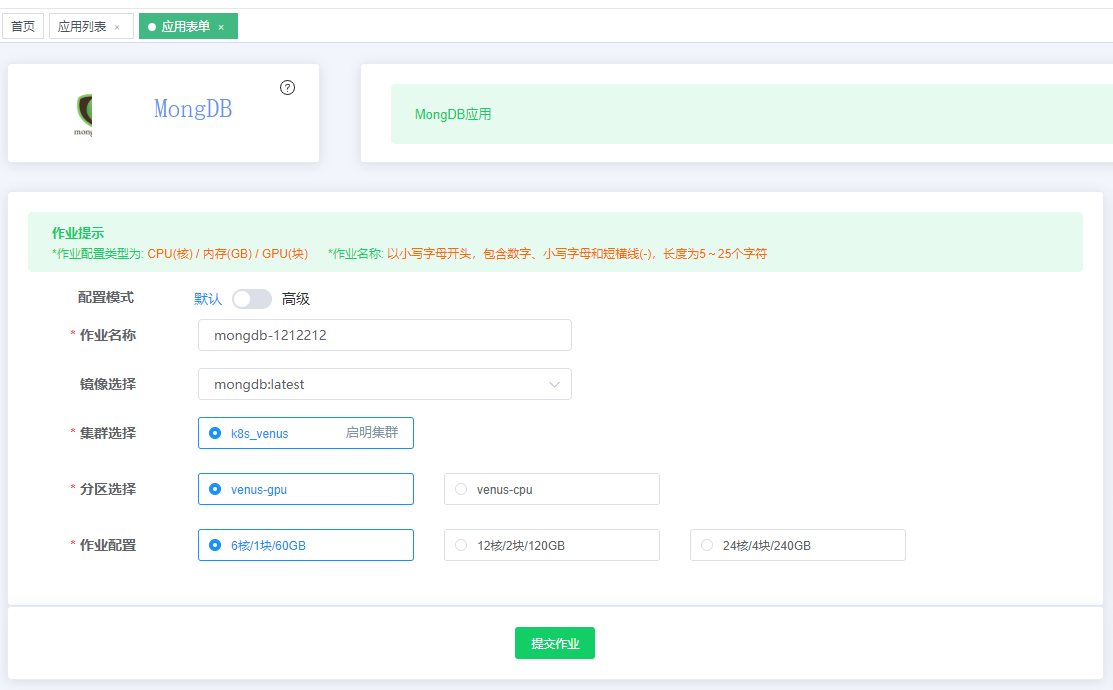Click the 启明集群 cluster label
The image size is (1113, 690).
[x=372, y=432]
